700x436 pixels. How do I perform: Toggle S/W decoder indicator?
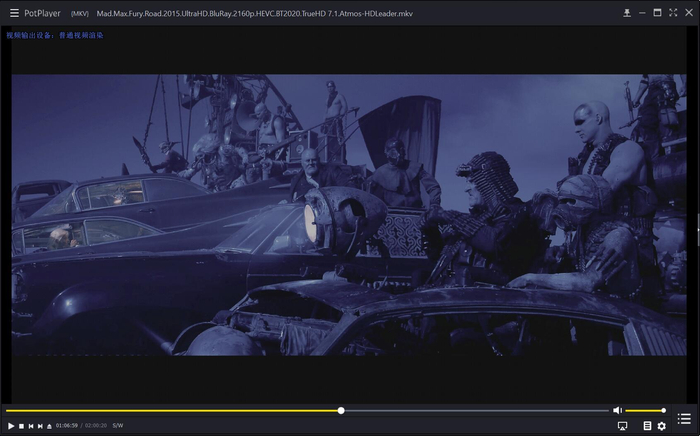click(x=118, y=426)
